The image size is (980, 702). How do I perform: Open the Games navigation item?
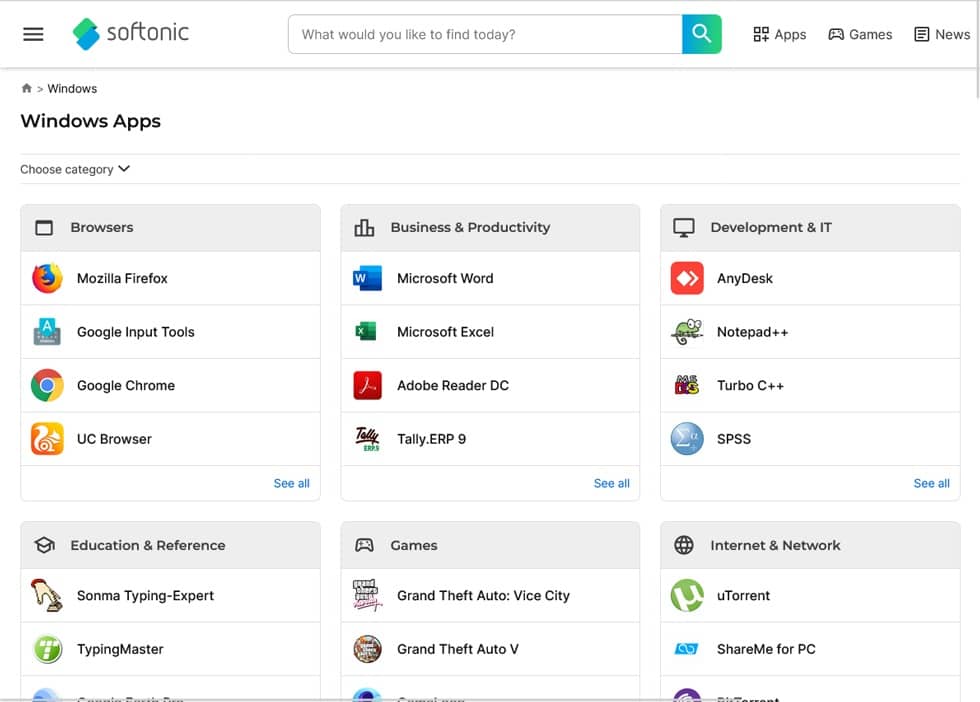point(860,34)
